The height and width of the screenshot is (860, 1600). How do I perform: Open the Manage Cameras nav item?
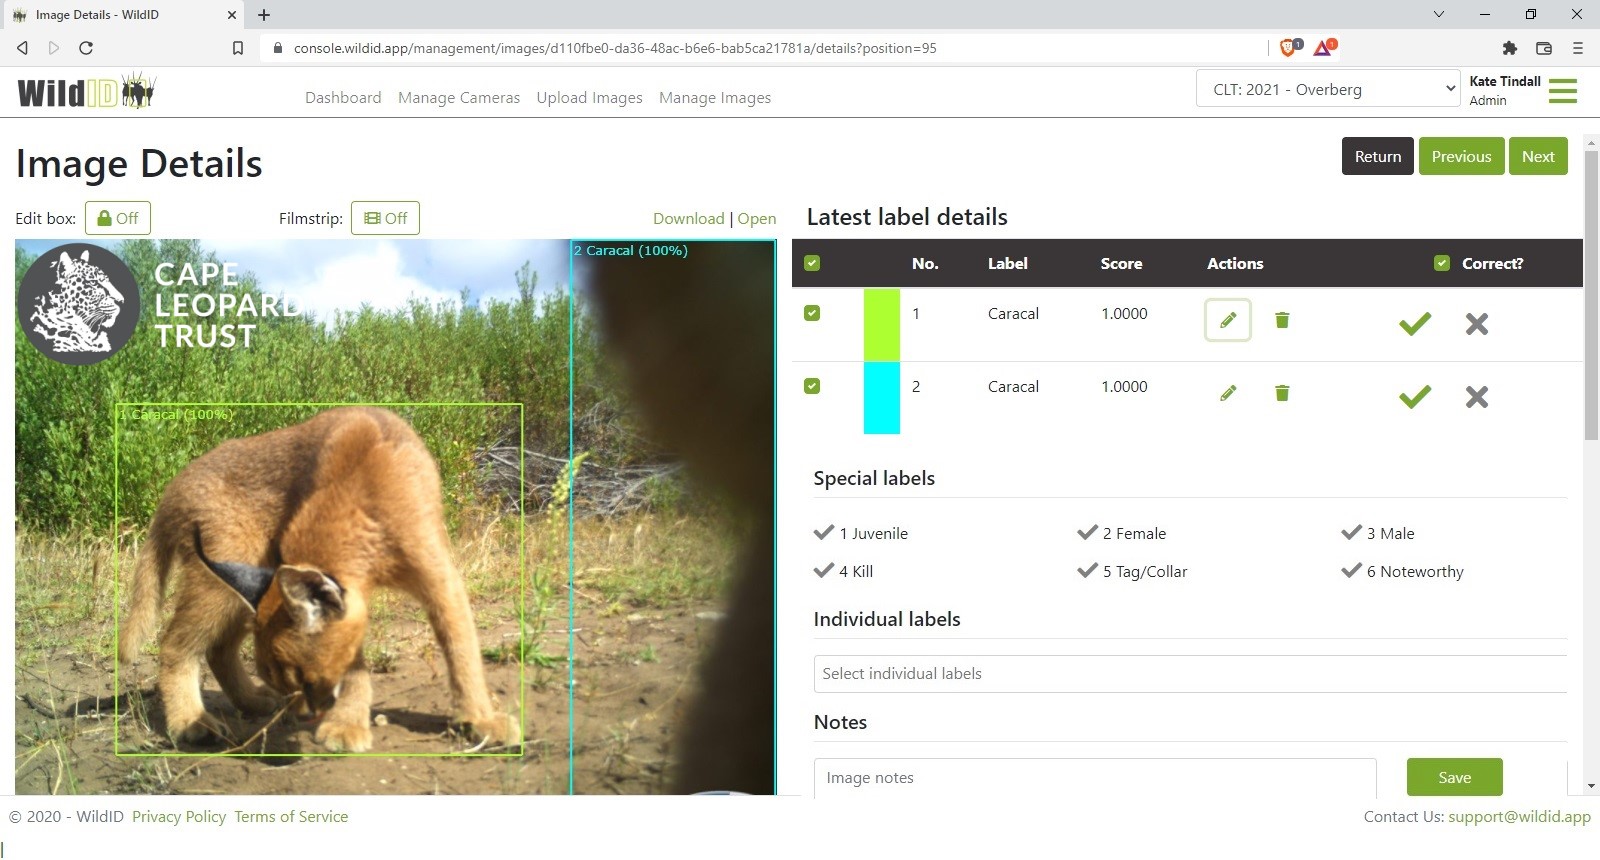point(459,97)
